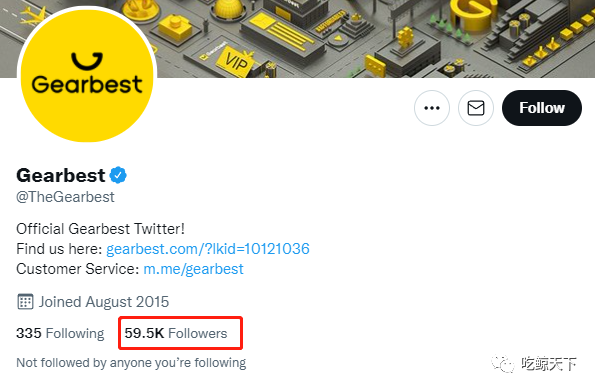595x389 pixels.
Task: Open the Gearbest yellow profile avatar
Action: tap(87, 76)
